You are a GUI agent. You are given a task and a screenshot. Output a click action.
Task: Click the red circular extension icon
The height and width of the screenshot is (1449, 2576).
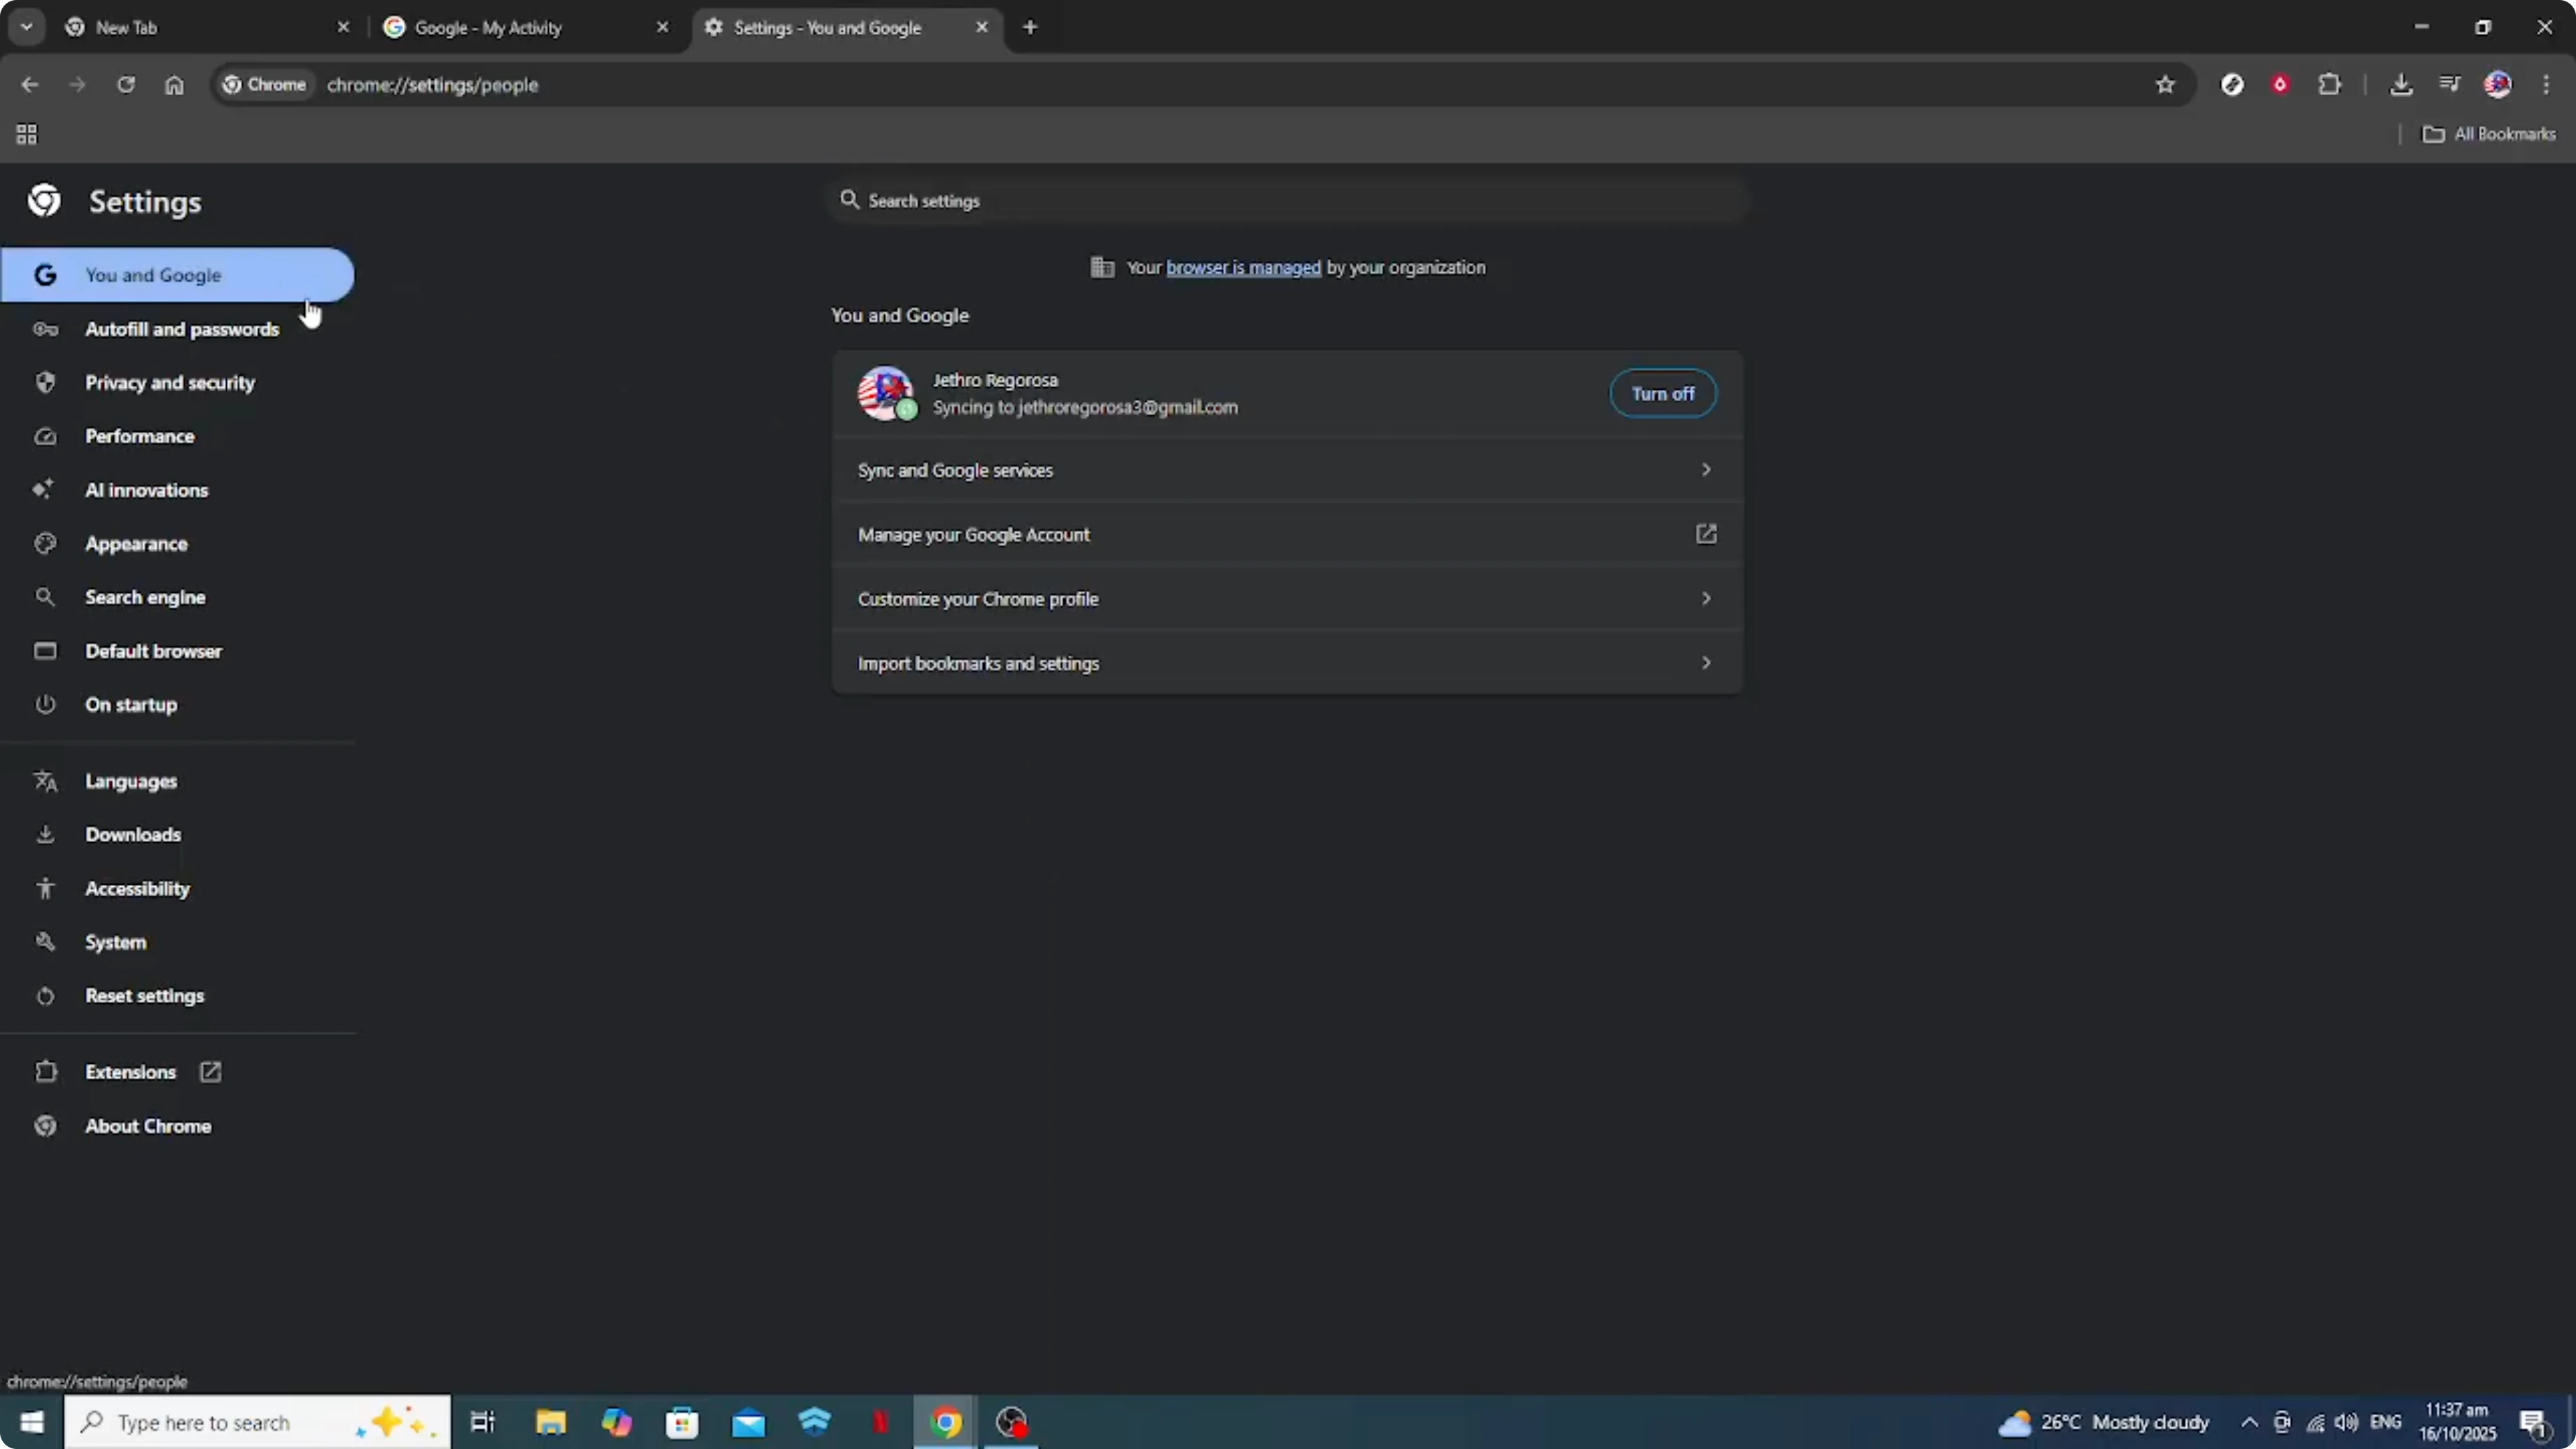tap(2280, 85)
